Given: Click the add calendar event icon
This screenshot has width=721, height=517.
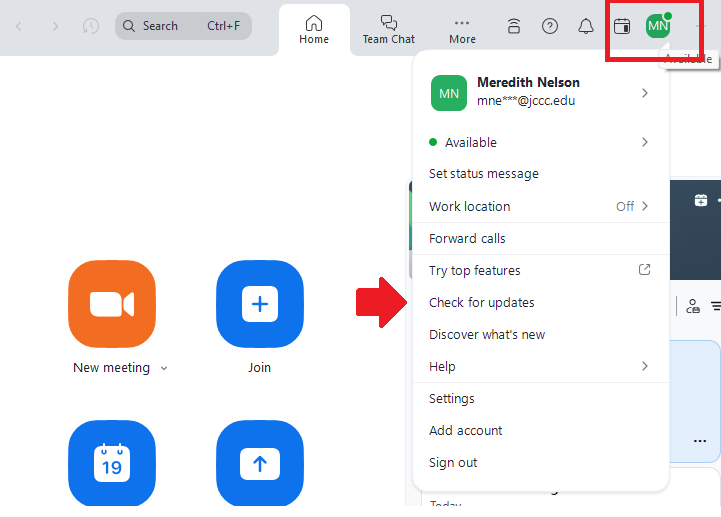Looking at the screenshot, I should pos(701,200).
